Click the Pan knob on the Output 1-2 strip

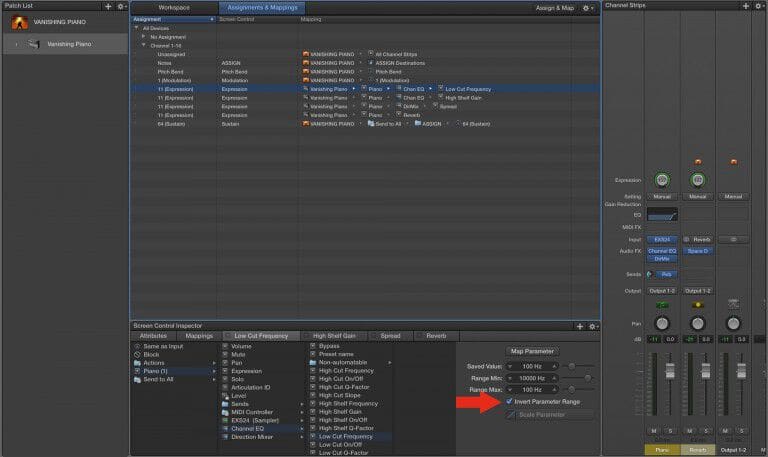pos(733,323)
